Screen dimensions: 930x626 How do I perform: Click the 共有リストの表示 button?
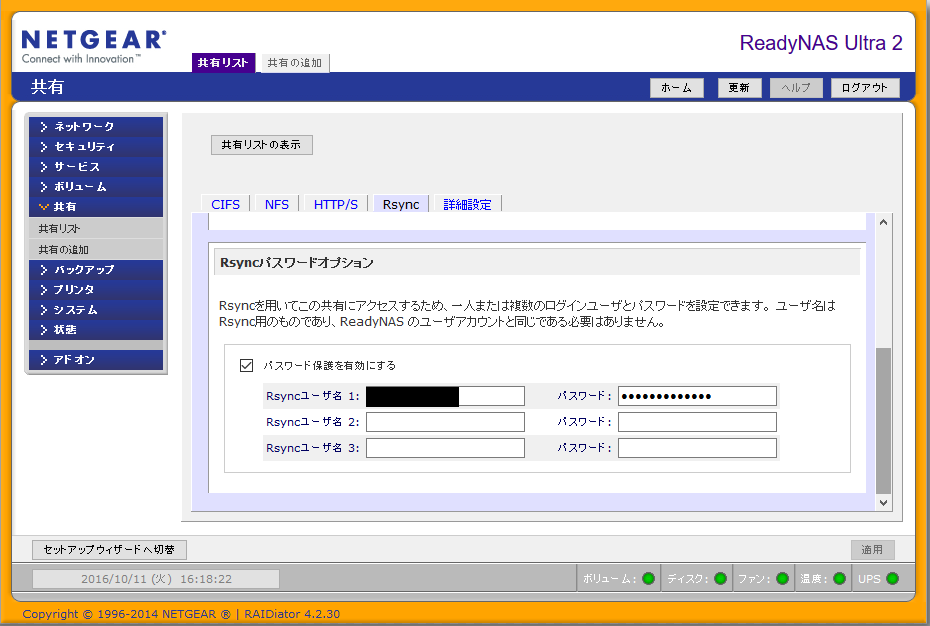point(262,145)
